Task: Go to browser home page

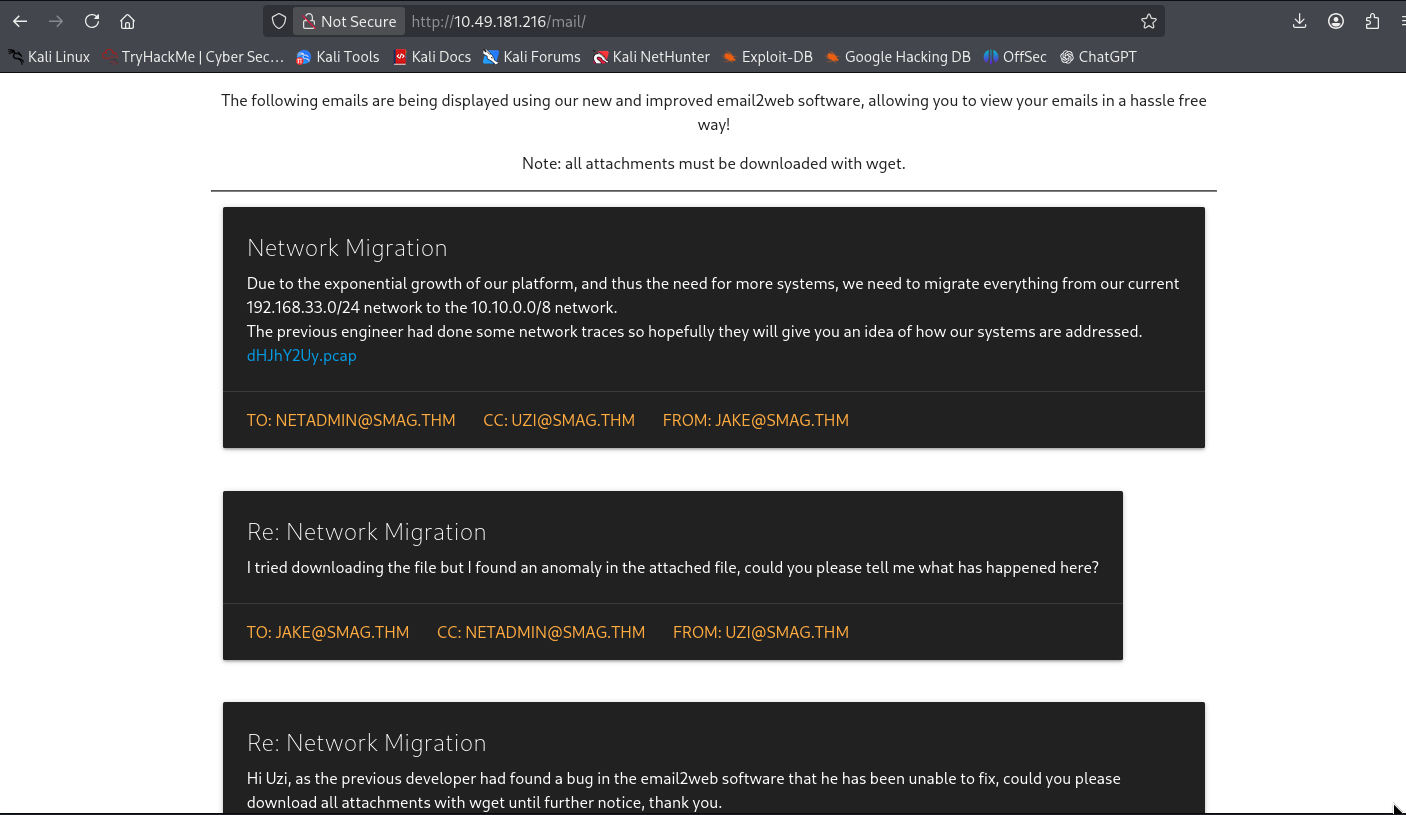Action: 127,21
